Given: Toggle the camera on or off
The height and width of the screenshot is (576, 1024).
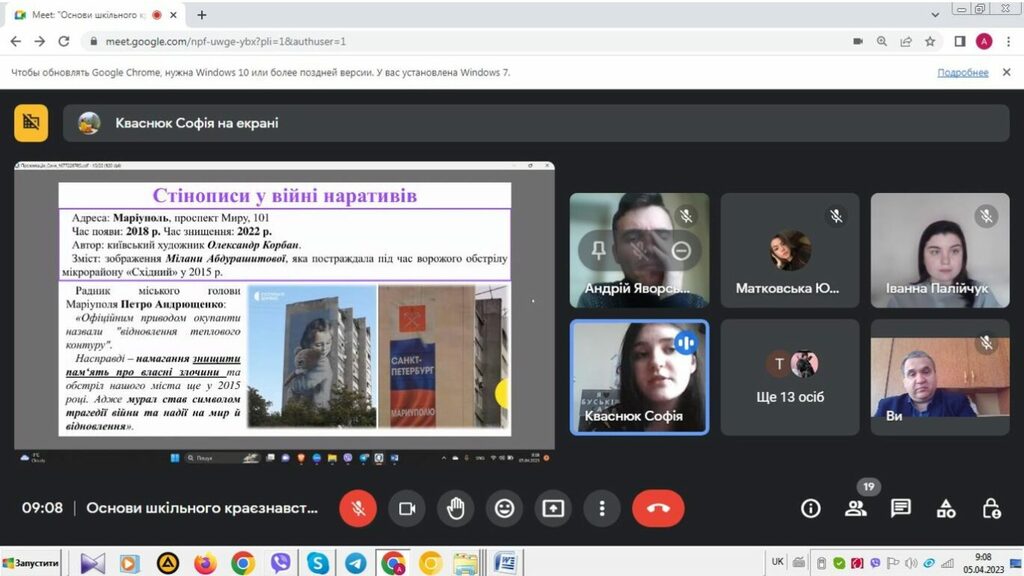Looking at the screenshot, I should 407,508.
